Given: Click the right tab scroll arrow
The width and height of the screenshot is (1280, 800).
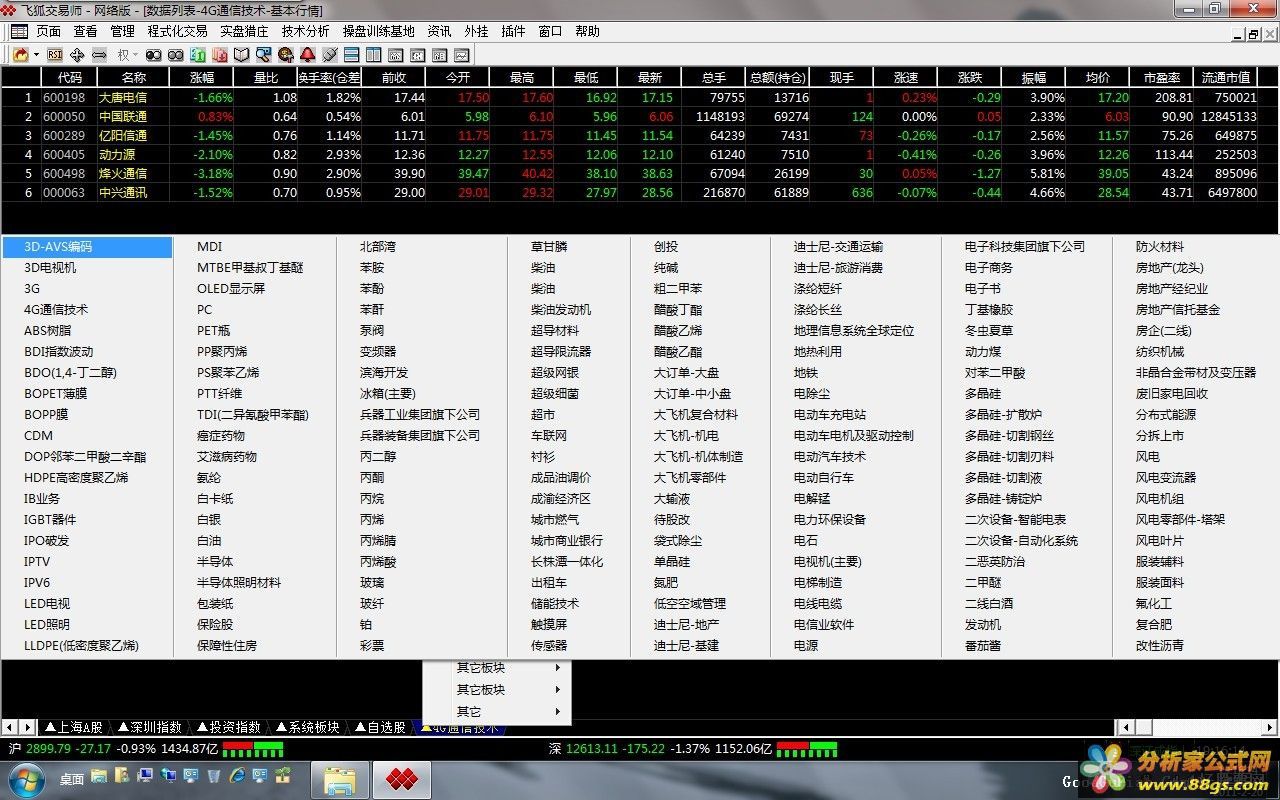Looking at the screenshot, I should pyautogui.click(x=26, y=727).
